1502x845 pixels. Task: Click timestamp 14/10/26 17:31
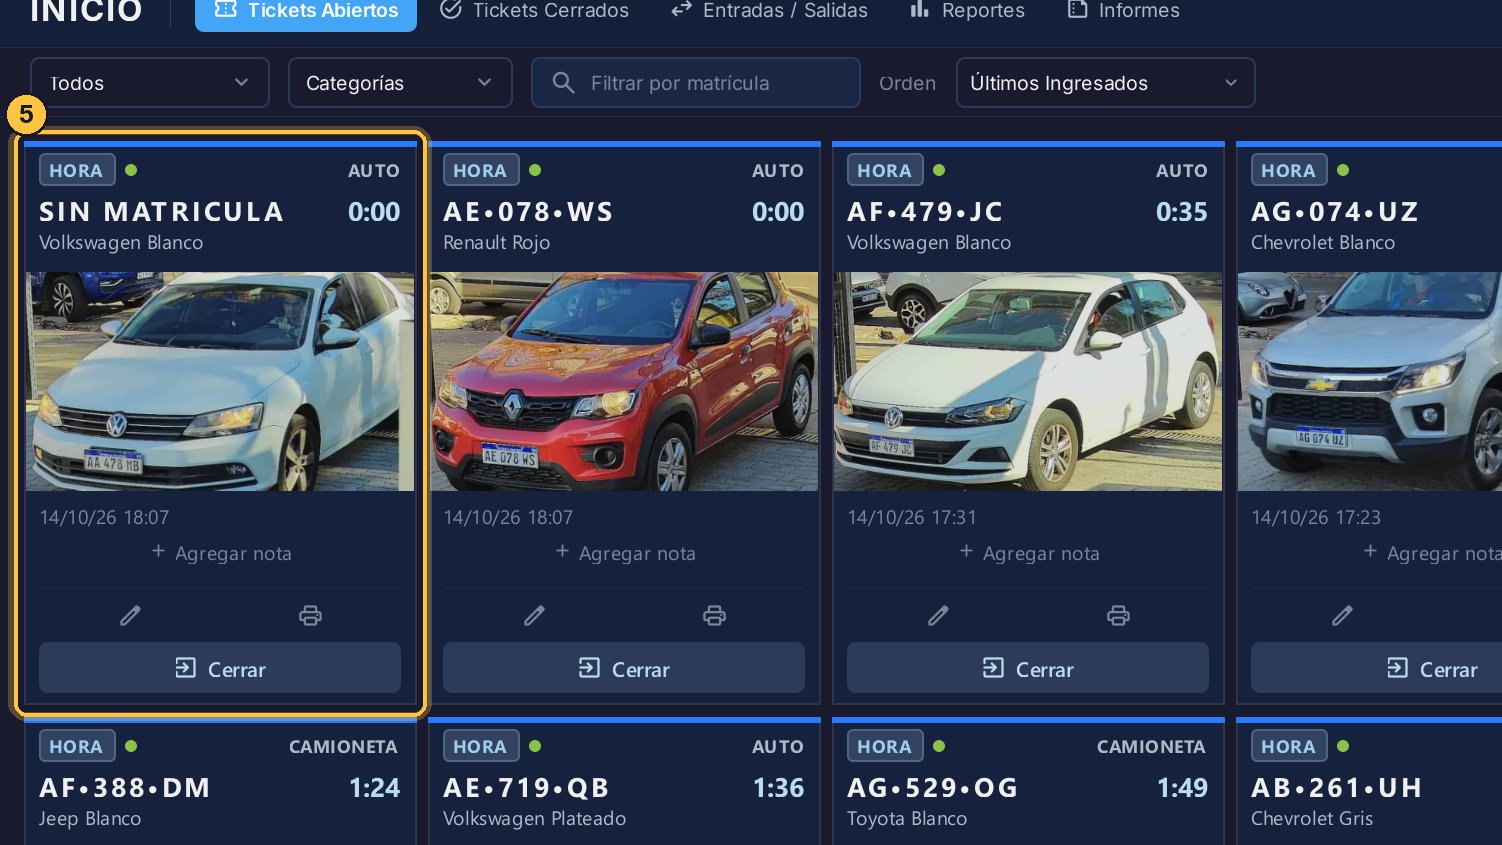912,517
